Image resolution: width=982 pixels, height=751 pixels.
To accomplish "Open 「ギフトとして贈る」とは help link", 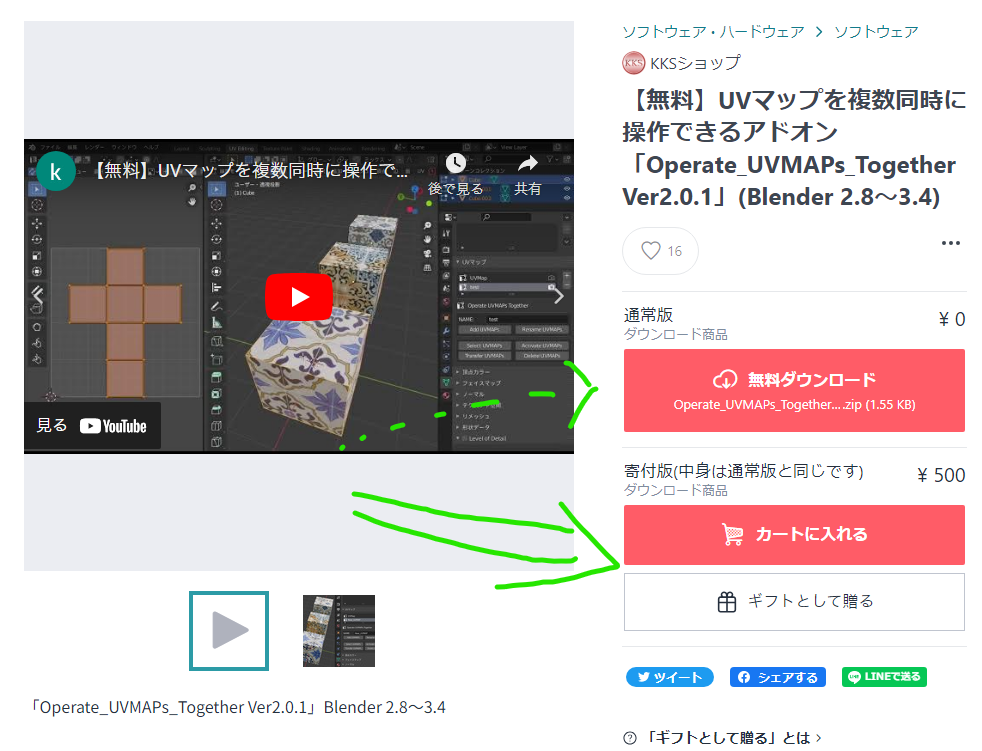I will pyautogui.click(x=734, y=738).
